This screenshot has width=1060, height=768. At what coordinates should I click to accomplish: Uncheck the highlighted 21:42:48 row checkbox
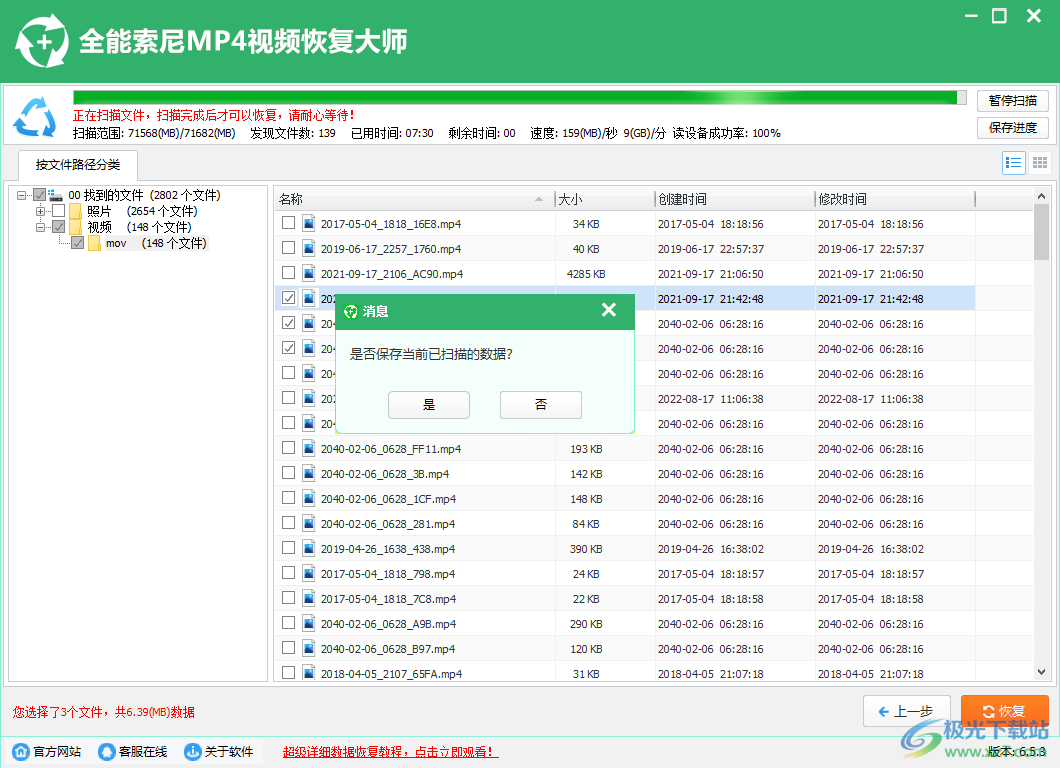click(x=289, y=297)
